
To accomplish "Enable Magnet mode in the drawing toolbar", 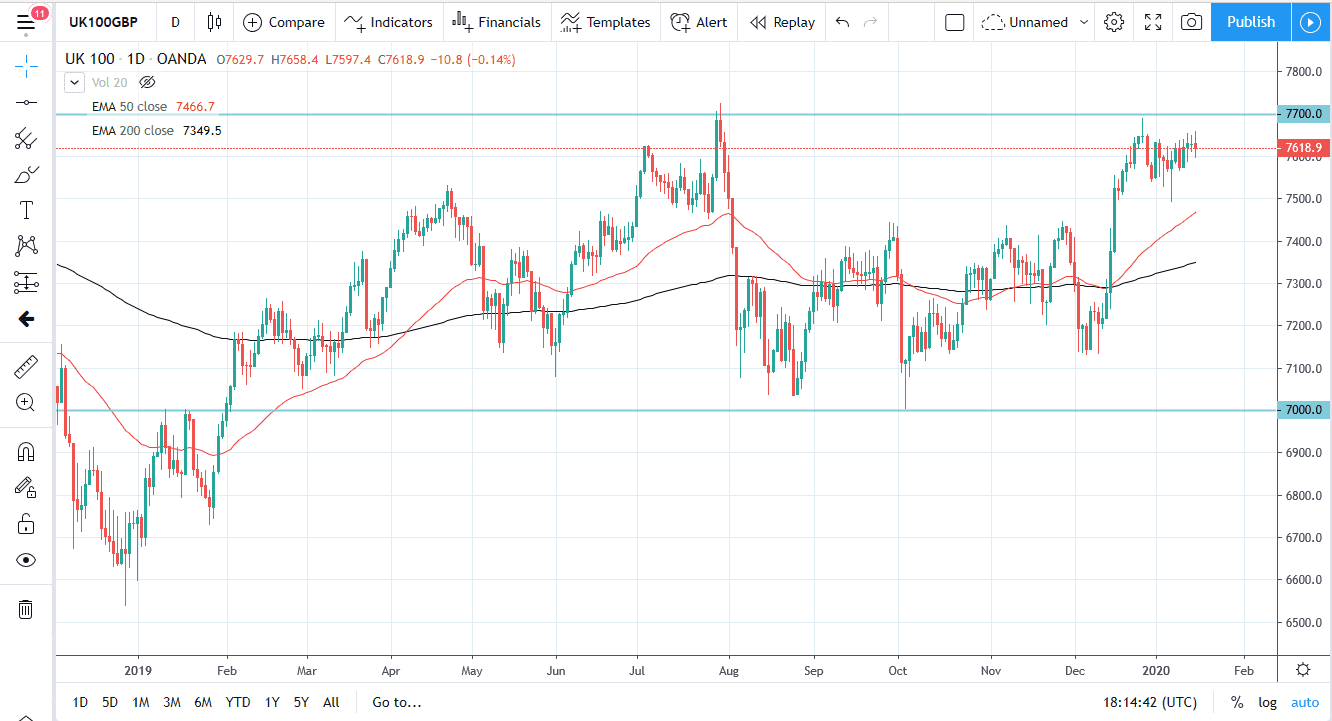I will (x=26, y=451).
